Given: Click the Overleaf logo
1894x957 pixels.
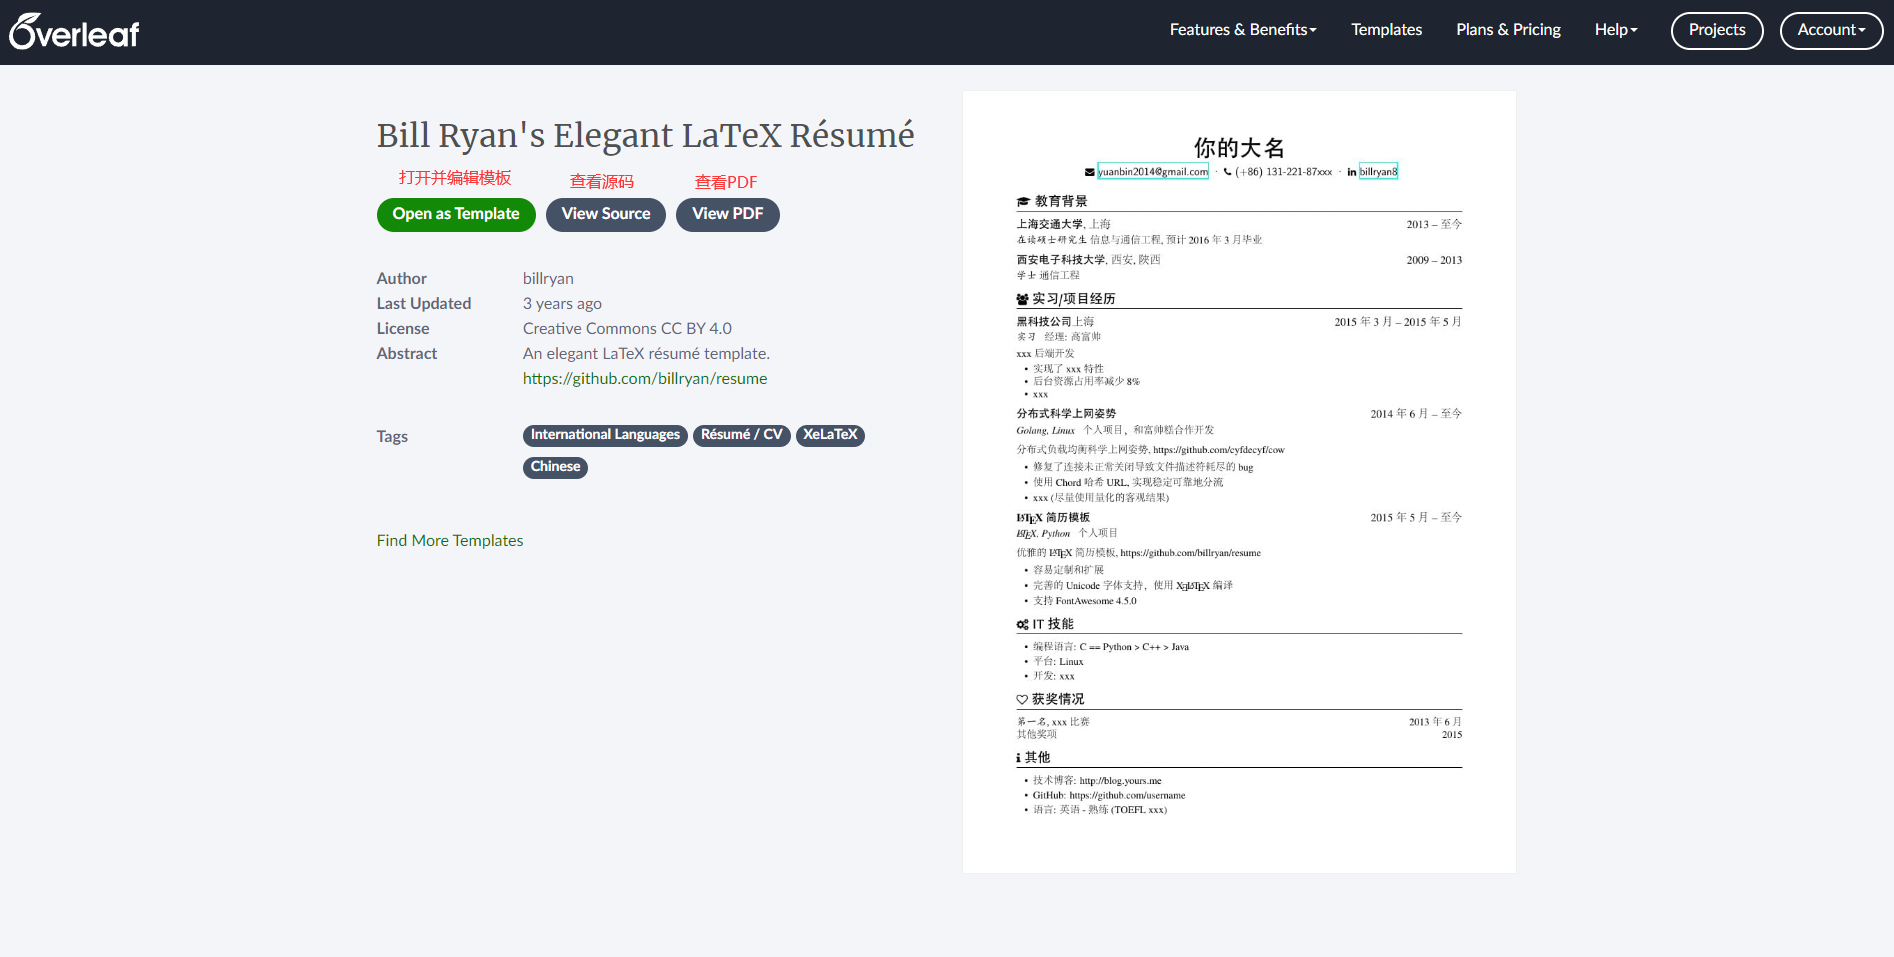Looking at the screenshot, I should (74, 32).
